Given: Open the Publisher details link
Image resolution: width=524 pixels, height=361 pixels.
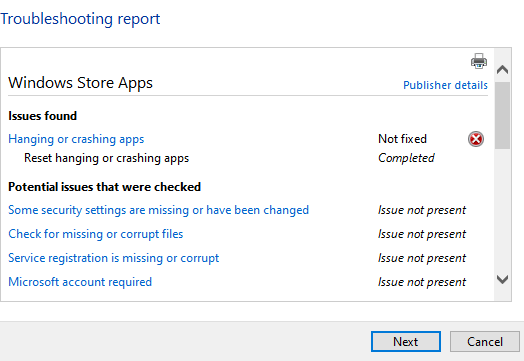Looking at the screenshot, I should click(445, 85).
